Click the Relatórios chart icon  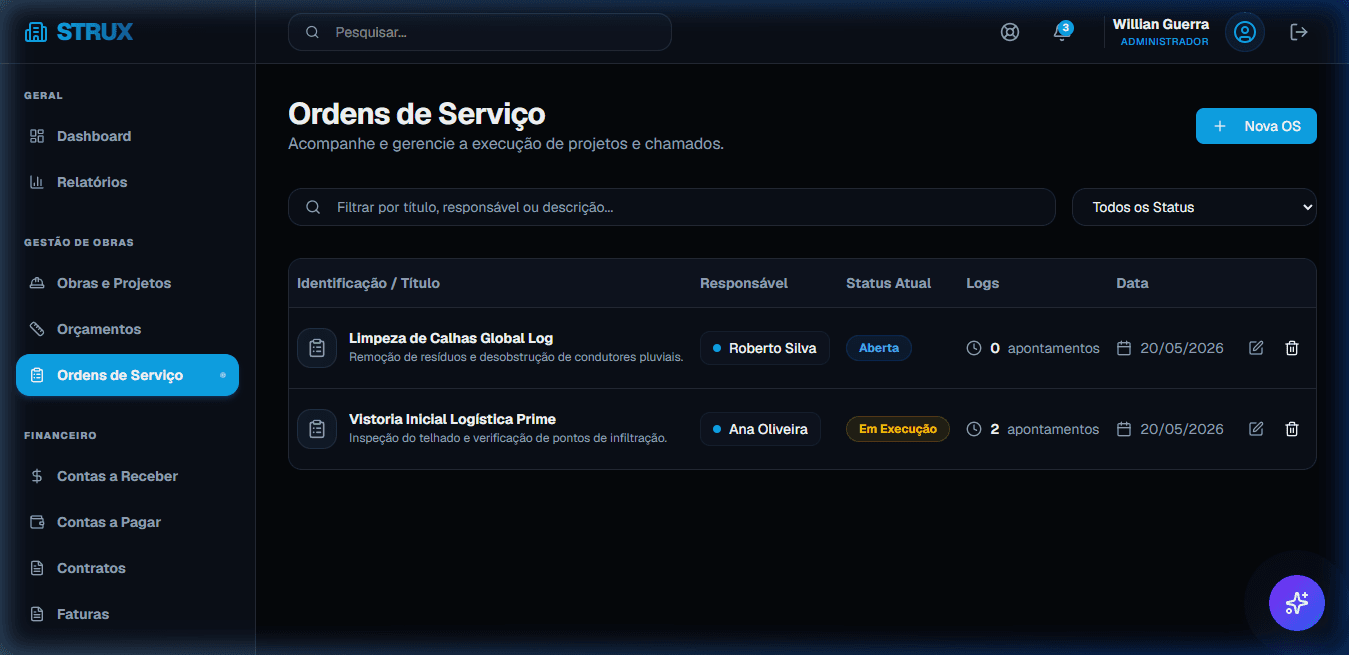click(37, 182)
